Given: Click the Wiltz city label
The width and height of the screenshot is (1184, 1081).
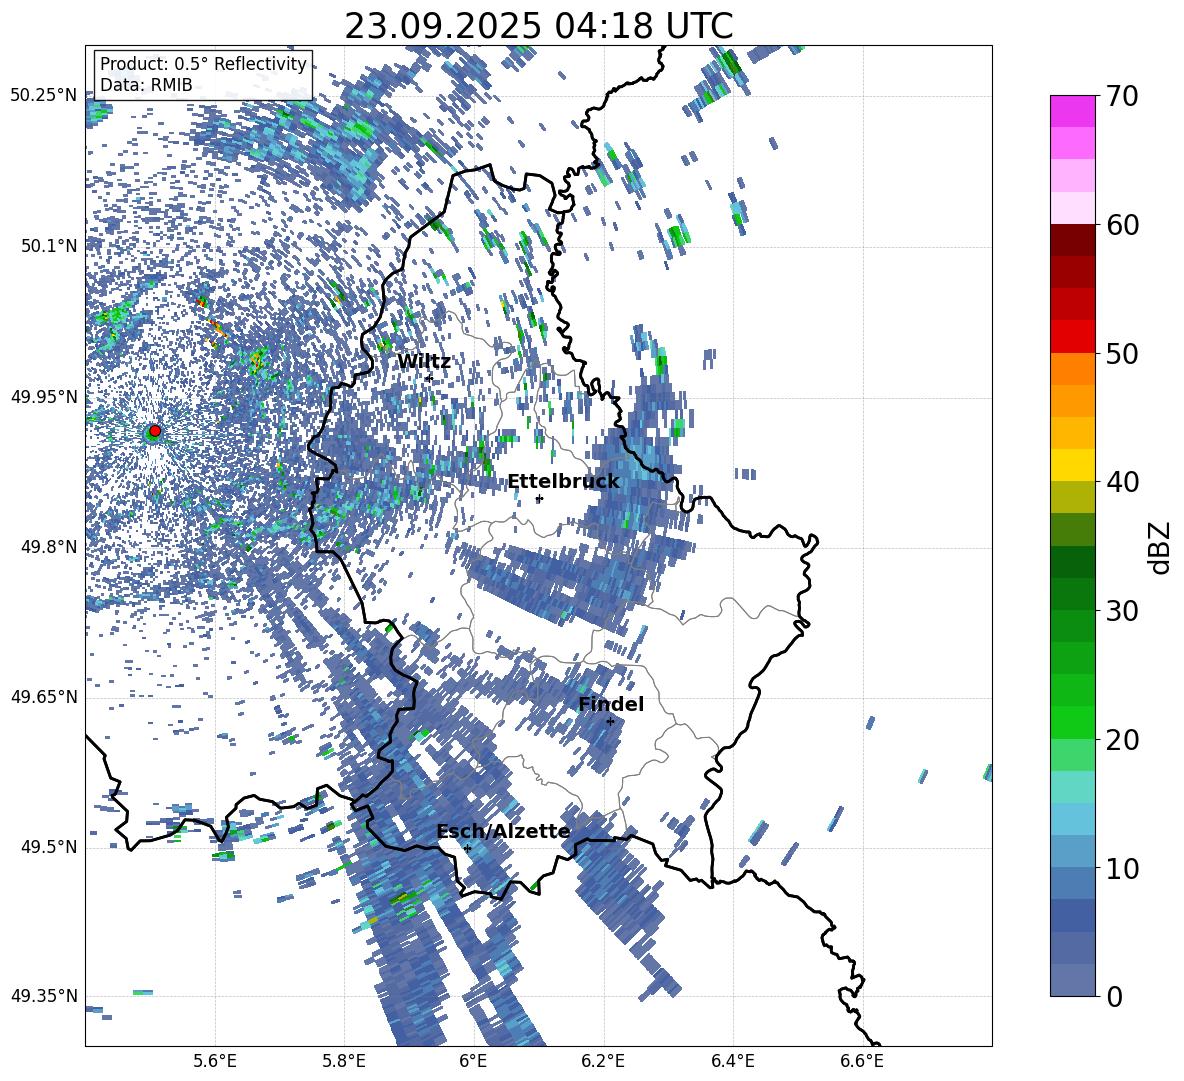Looking at the screenshot, I should (424, 362).
